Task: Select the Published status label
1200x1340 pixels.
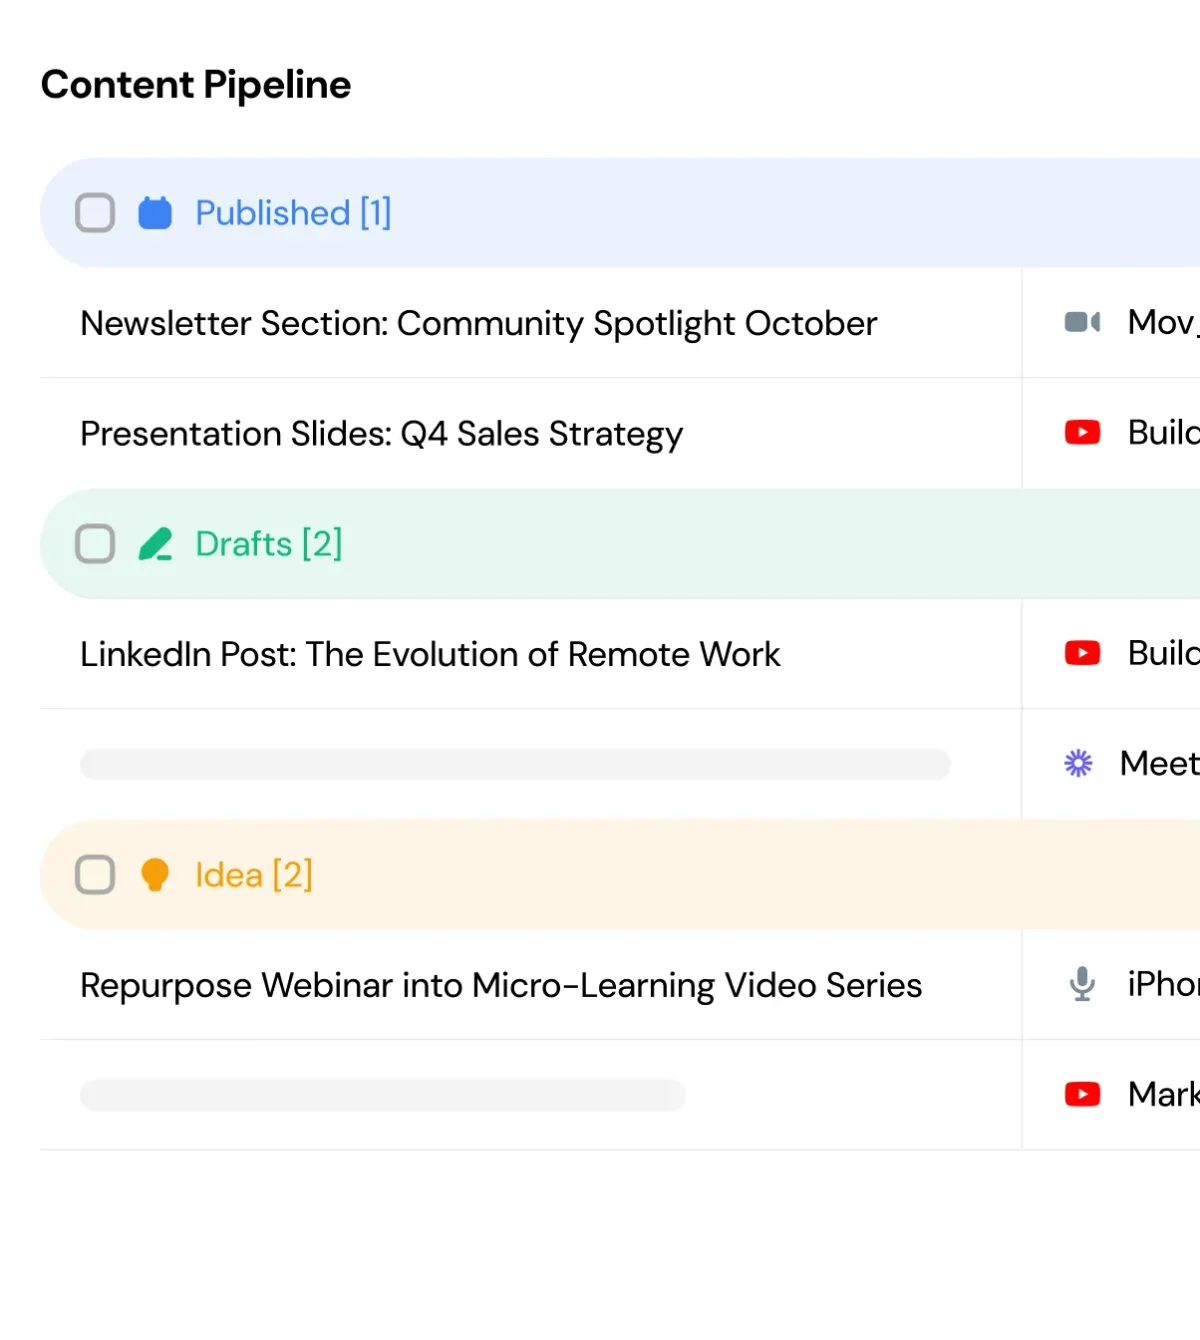Action: coord(293,213)
